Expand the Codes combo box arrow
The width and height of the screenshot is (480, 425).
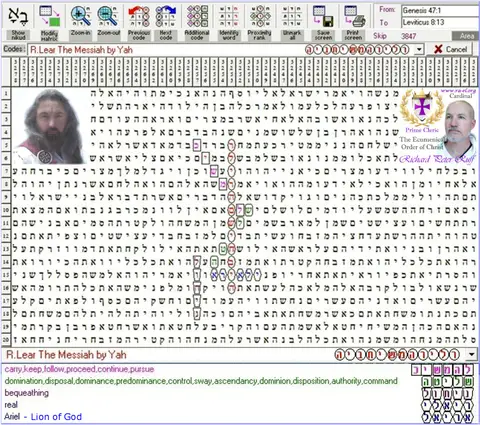tap(419, 50)
